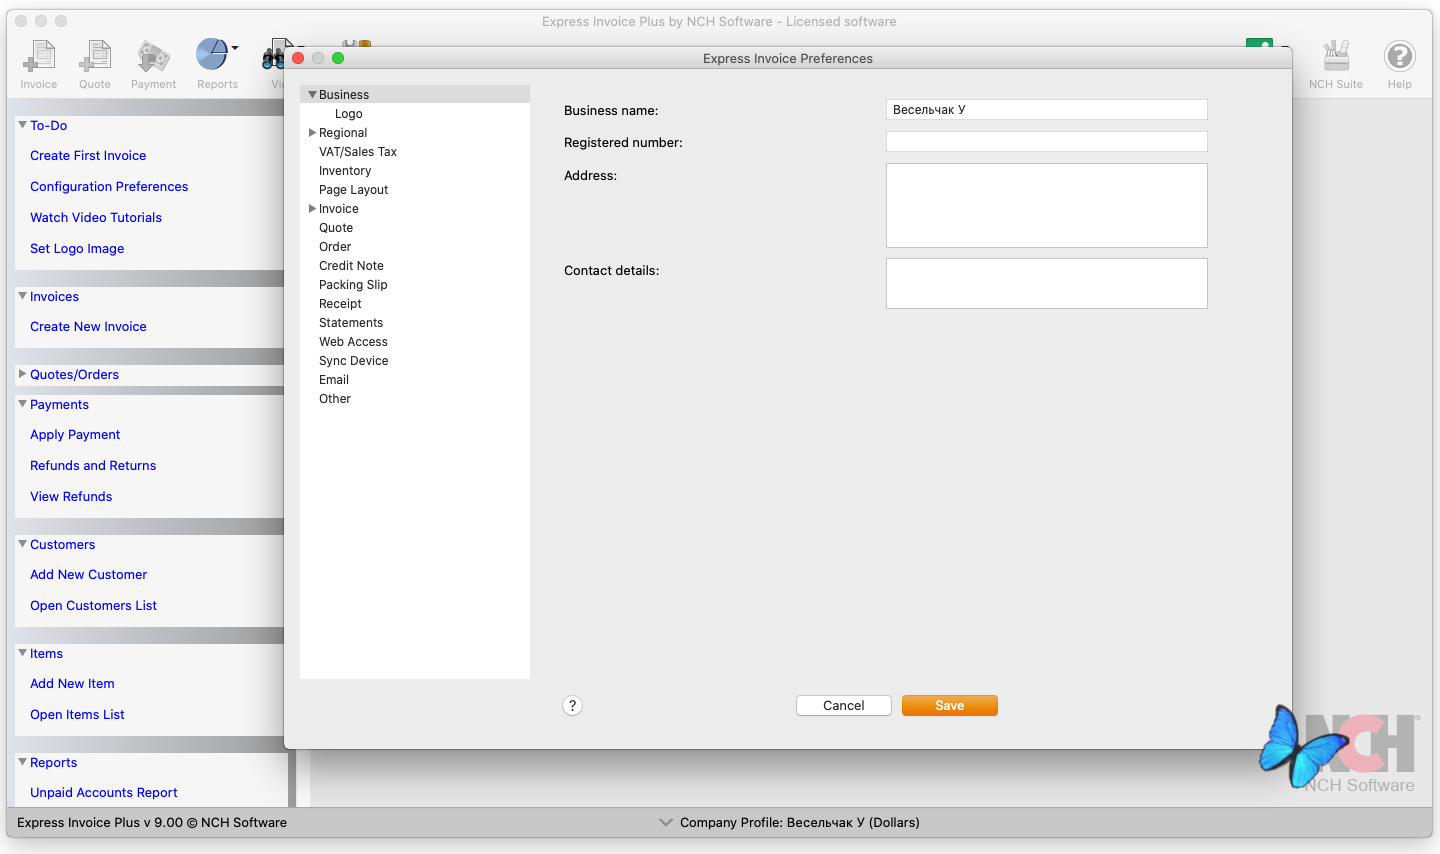Open the Company Profile chevron in status bar
This screenshot has height=854, width=1440.
[666, 822]
